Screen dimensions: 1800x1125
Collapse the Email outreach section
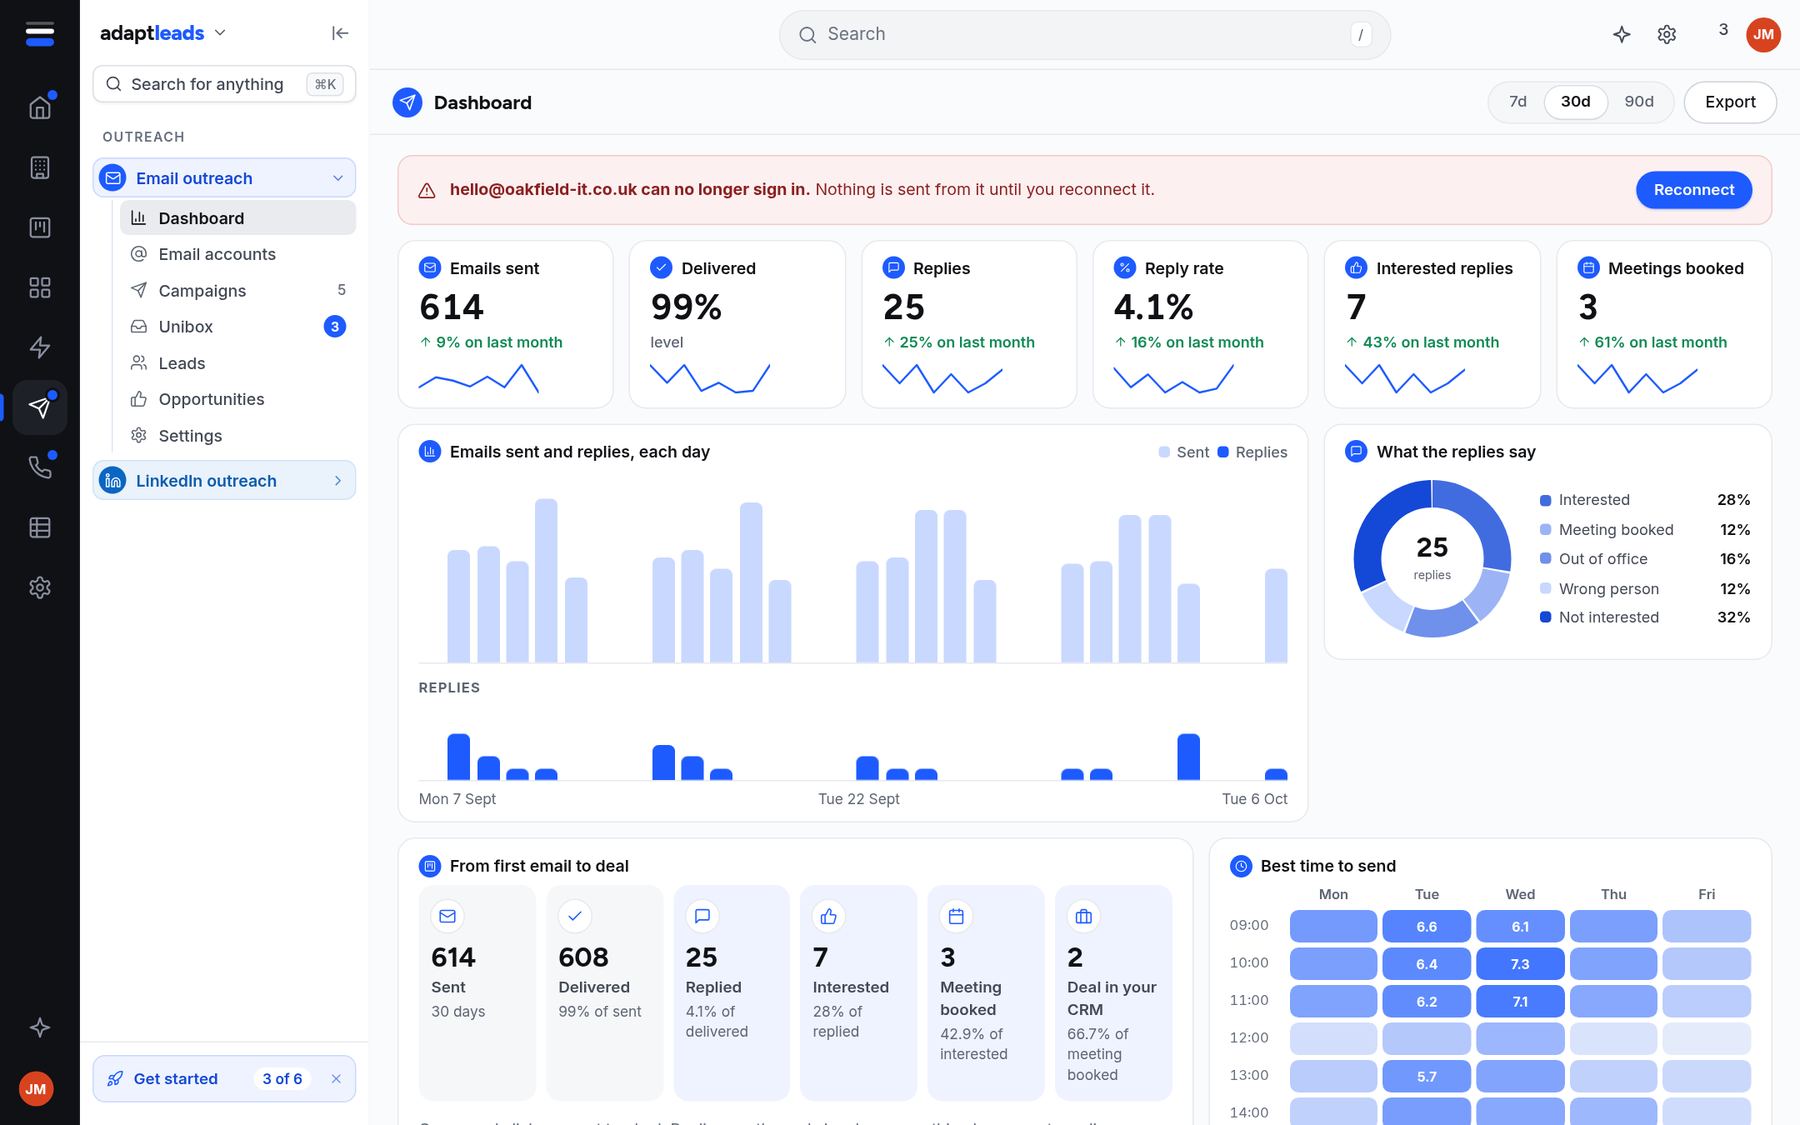224,178
